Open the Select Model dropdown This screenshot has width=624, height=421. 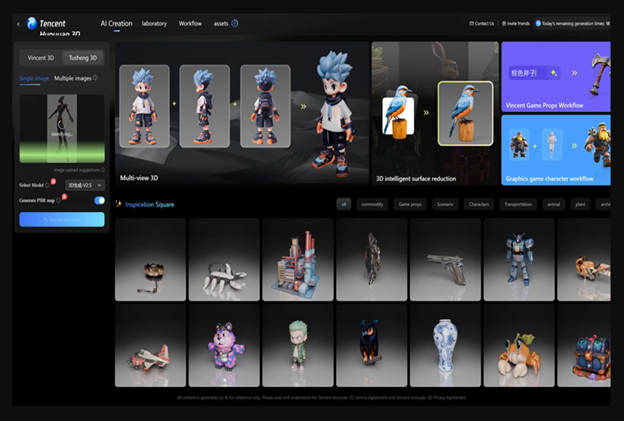pyautogui.click(x=84, y=185)
